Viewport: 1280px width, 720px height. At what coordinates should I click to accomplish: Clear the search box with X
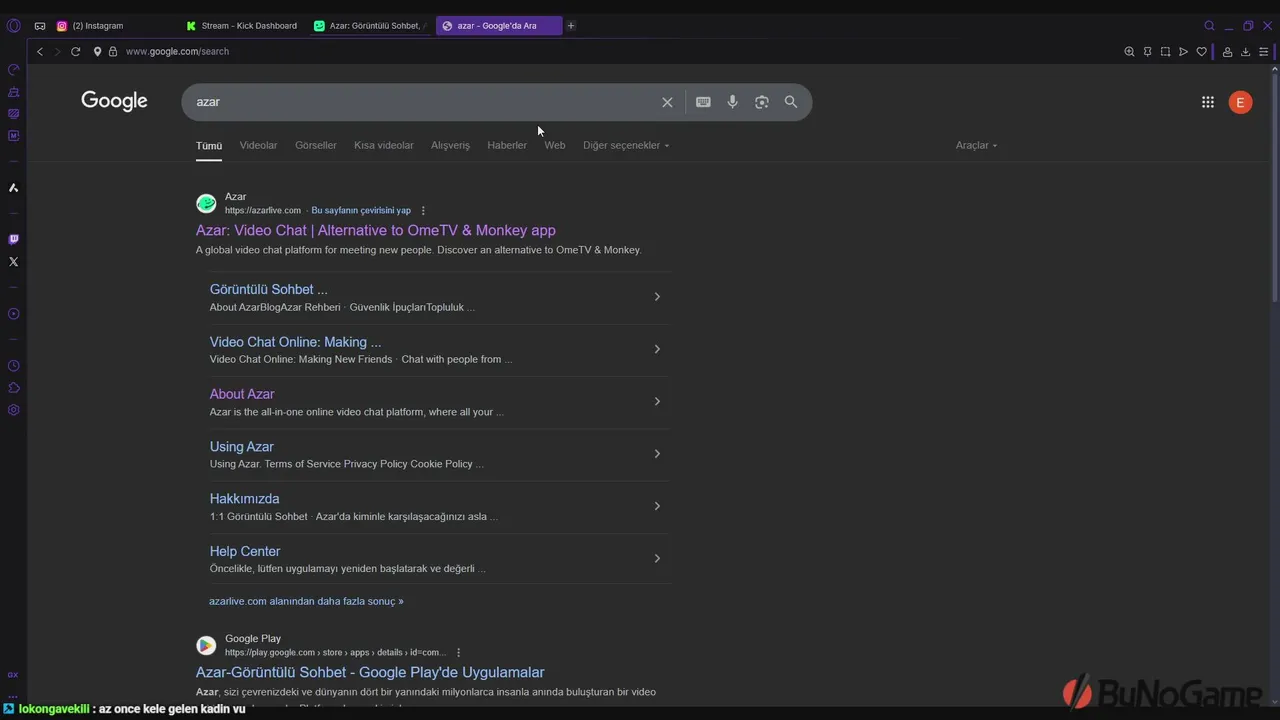667,102
